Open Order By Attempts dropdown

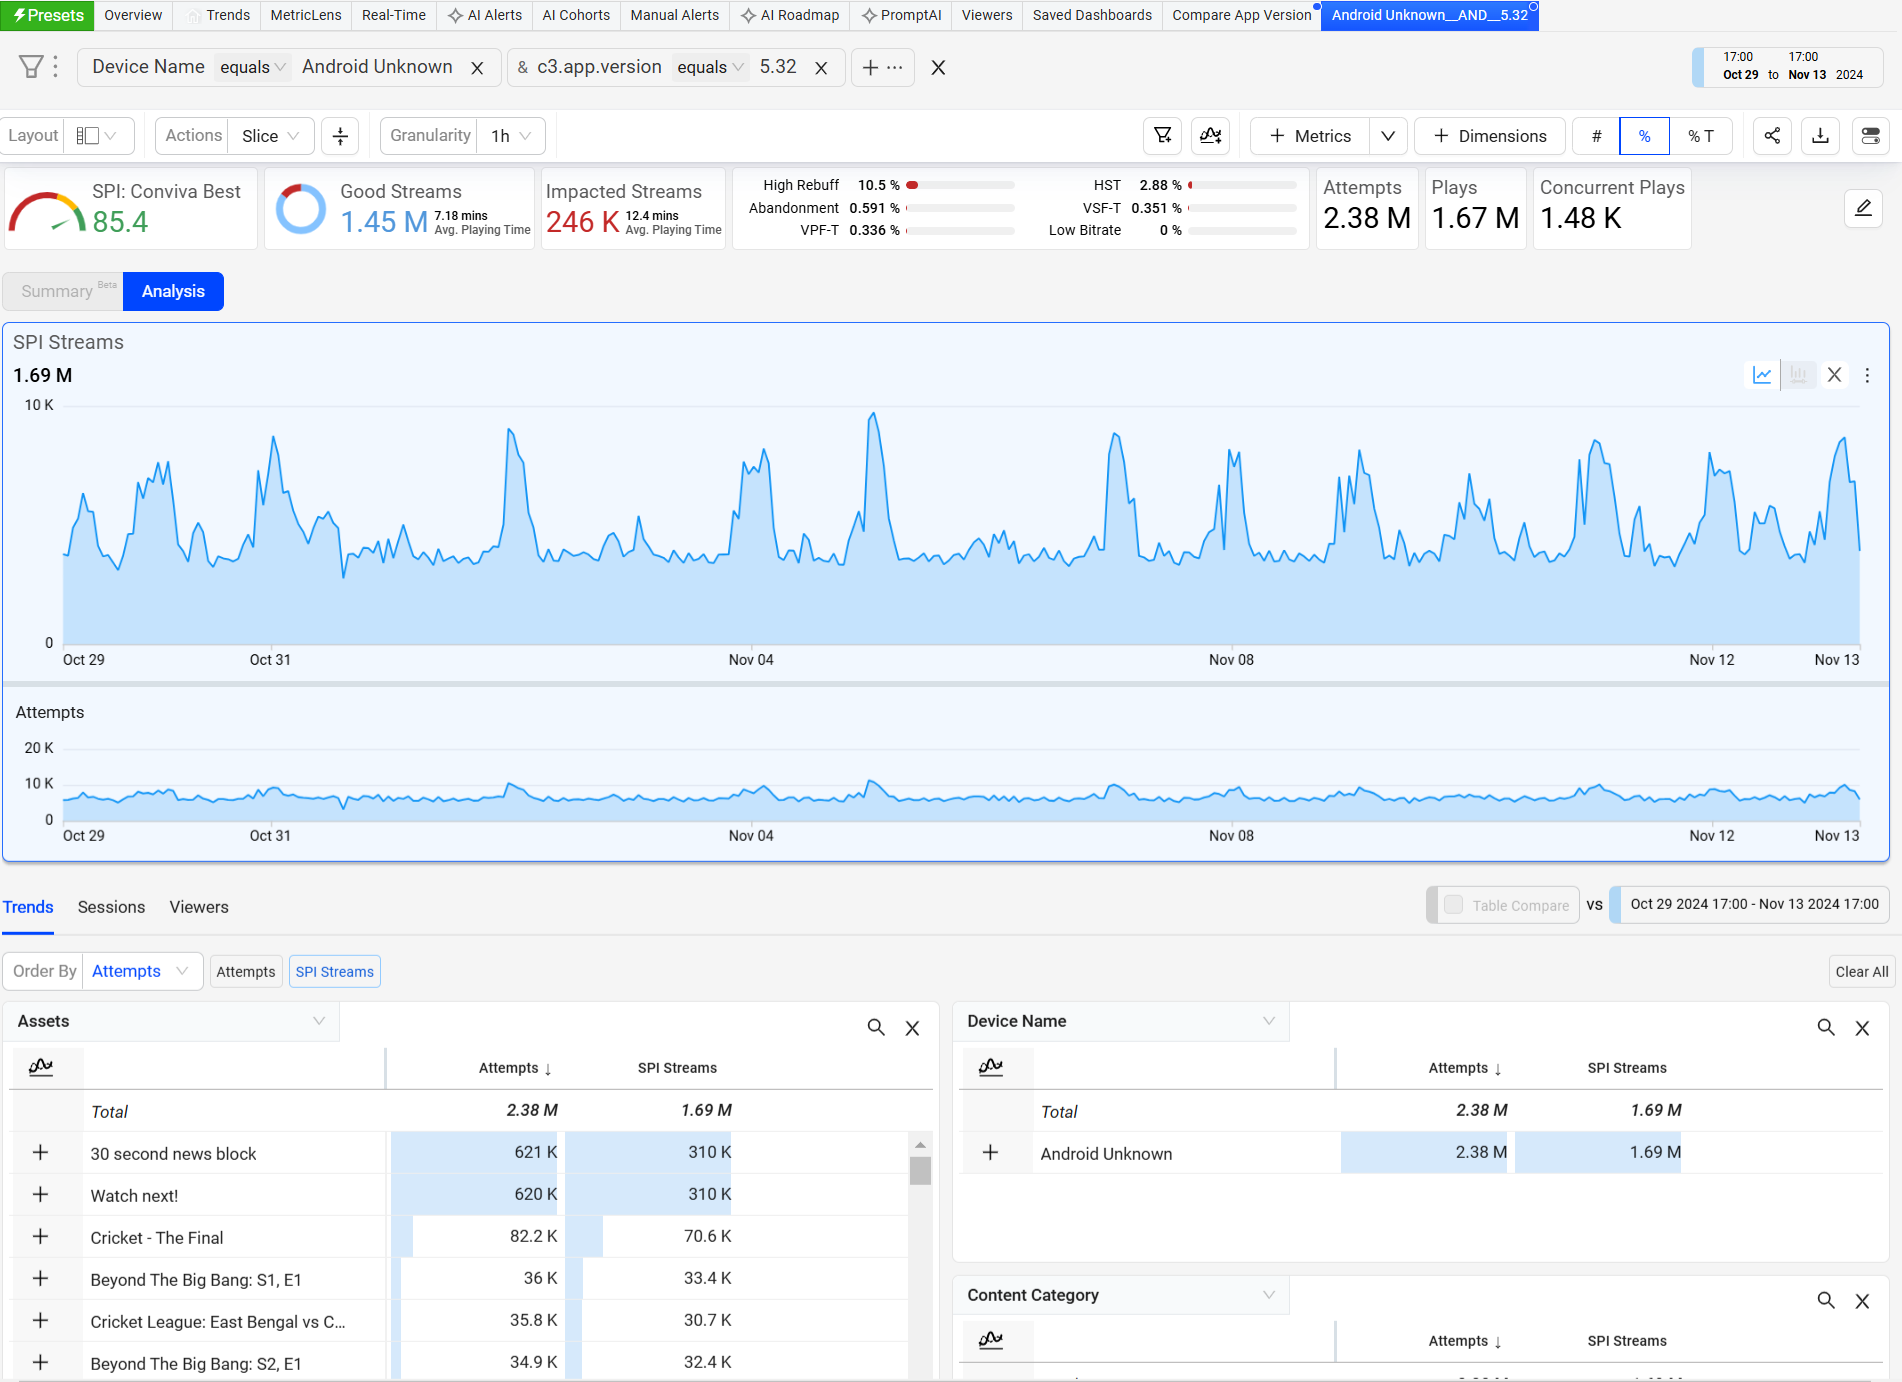pyautogui.click(x=140, y=971)
